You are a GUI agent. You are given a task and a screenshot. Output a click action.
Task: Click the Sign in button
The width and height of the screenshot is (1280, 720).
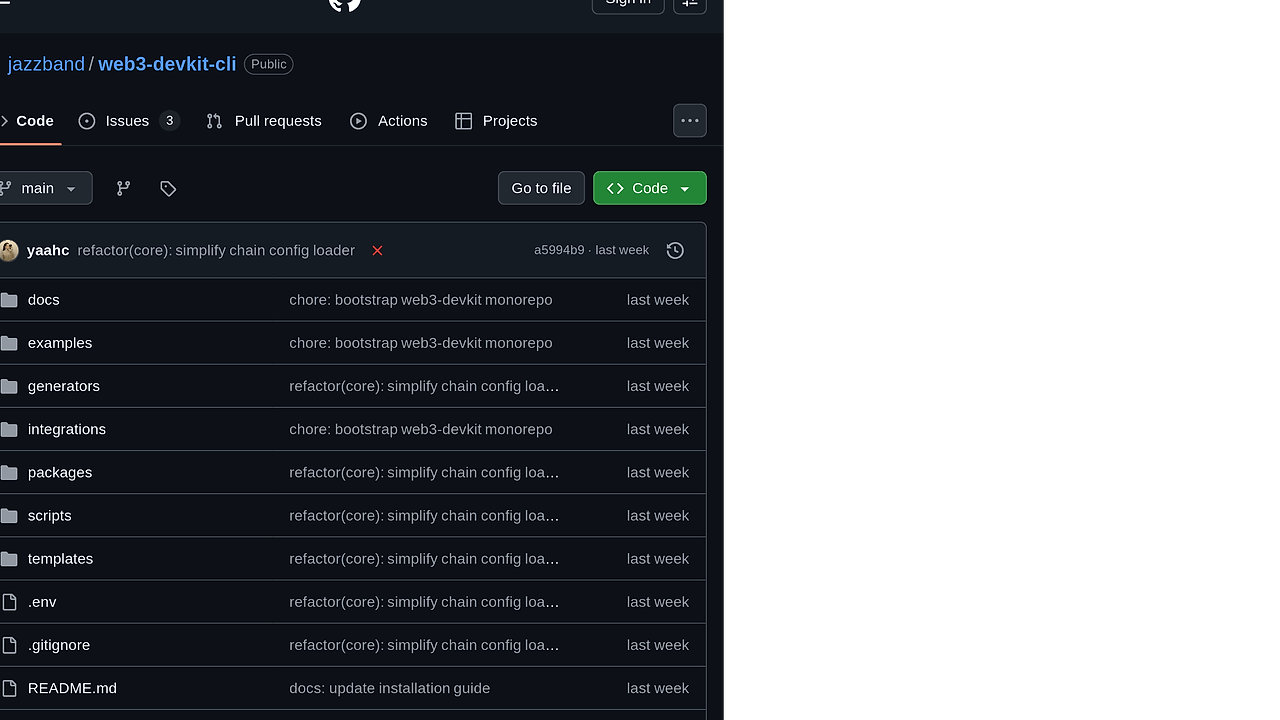pos(628,3)
